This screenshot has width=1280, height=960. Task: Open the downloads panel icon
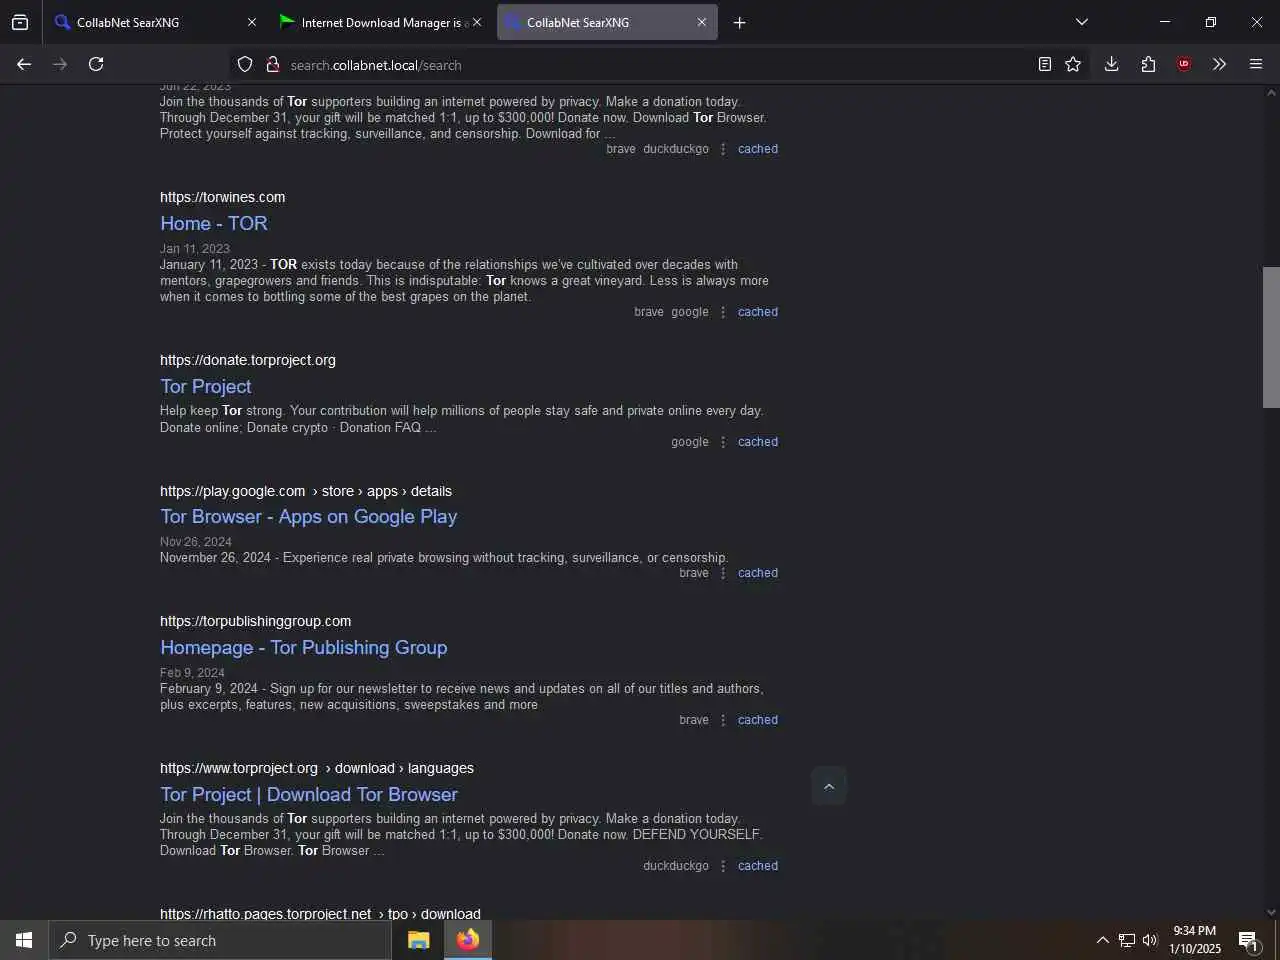(1111, 64)
